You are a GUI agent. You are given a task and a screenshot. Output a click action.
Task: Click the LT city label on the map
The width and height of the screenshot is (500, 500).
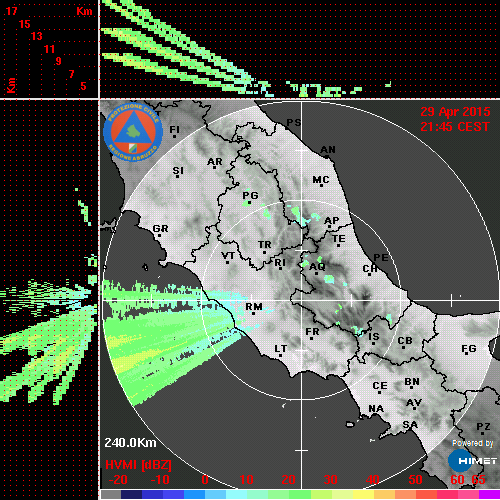(281, 349)
